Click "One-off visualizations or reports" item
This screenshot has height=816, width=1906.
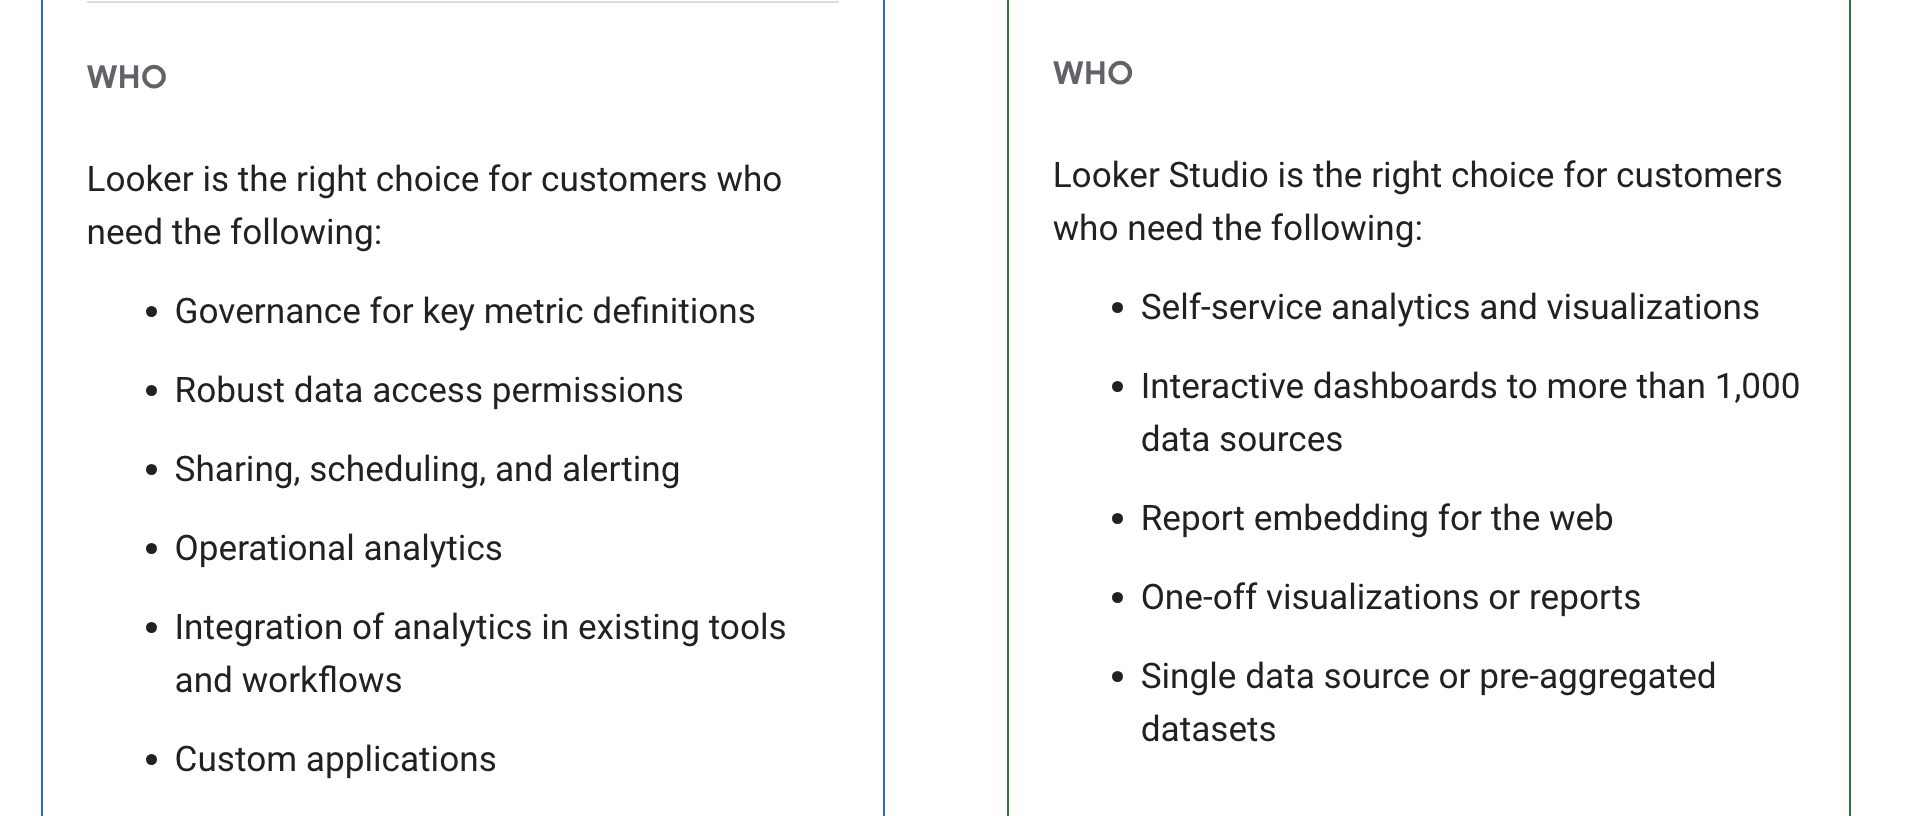click(x=1390, y=597)
